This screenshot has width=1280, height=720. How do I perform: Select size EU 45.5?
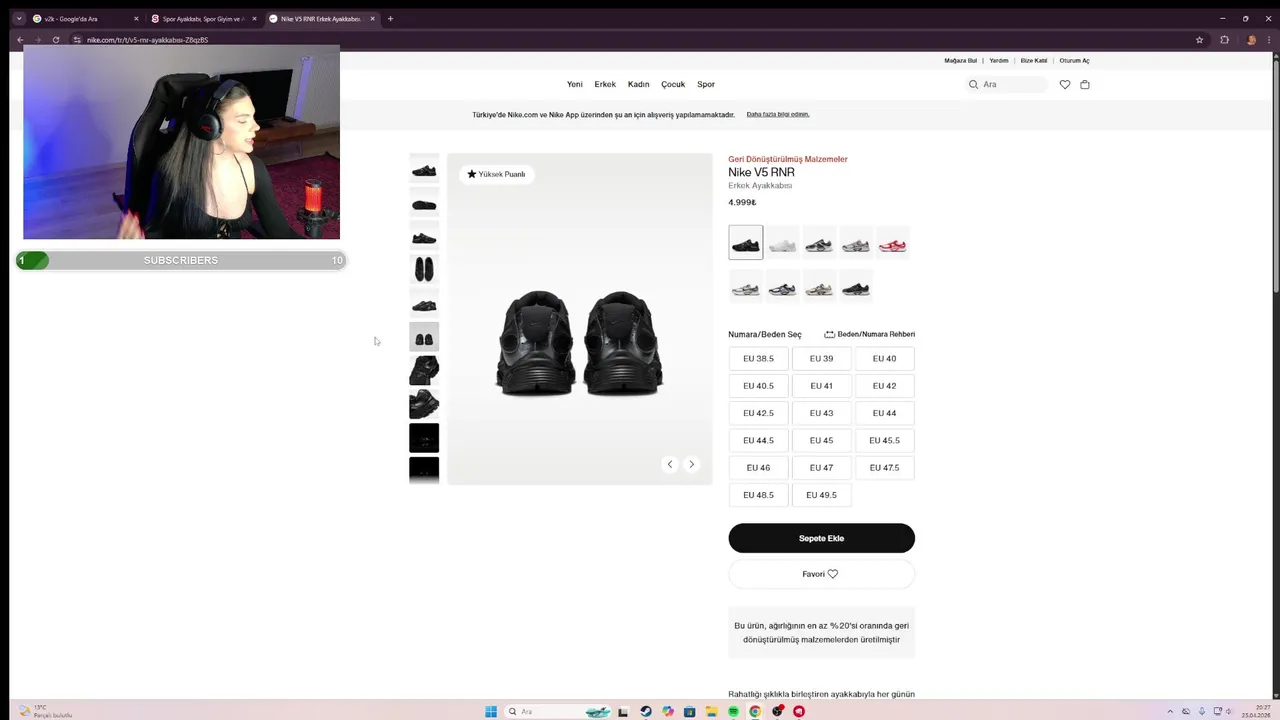(884, 440)
